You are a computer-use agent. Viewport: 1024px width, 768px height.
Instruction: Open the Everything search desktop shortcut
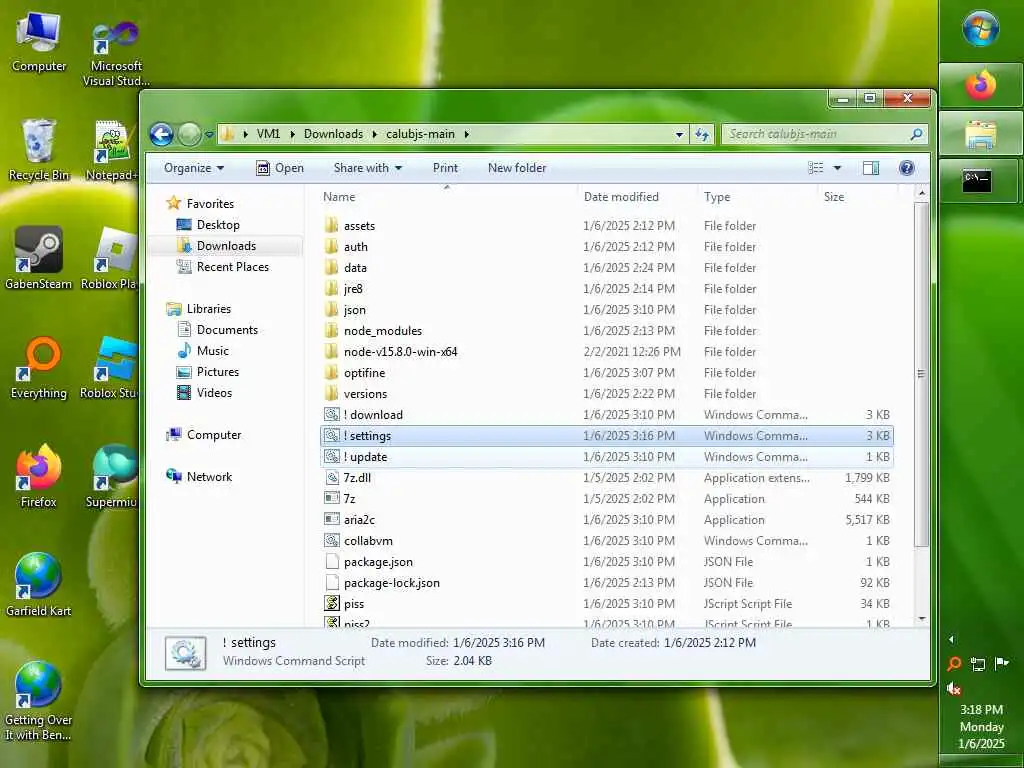click(39, 368)
